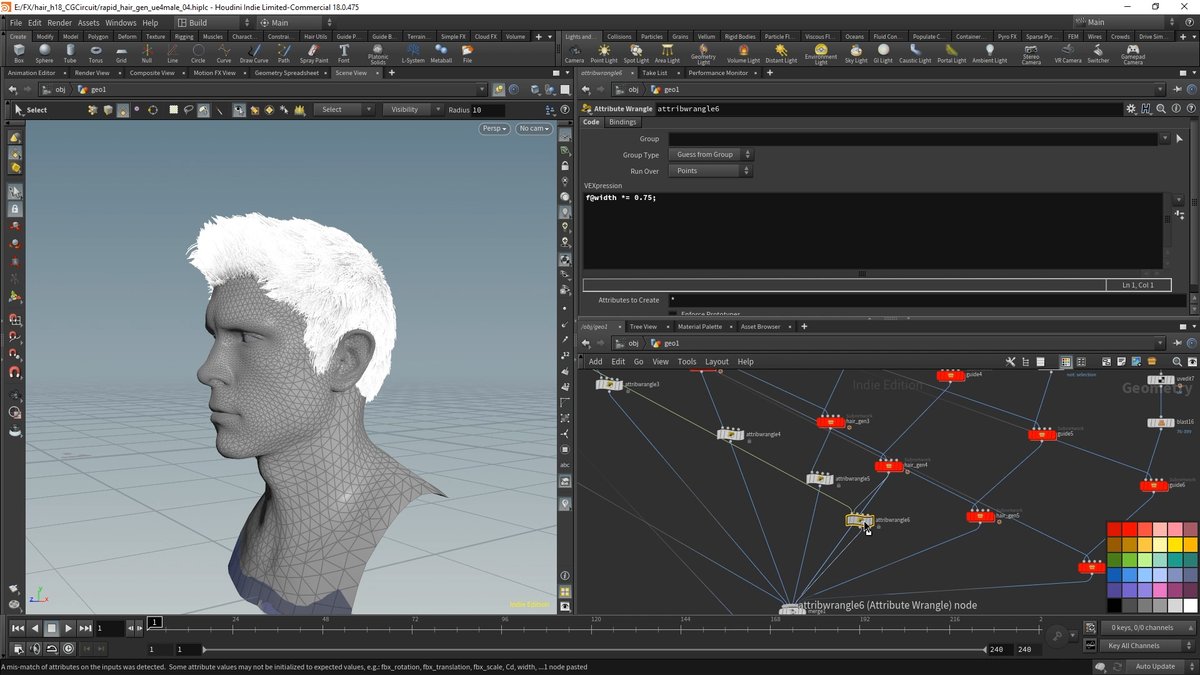Screen dimensions: 1200x675
Task: Open the Layout menu in network editor
Action: coord(717,362)
